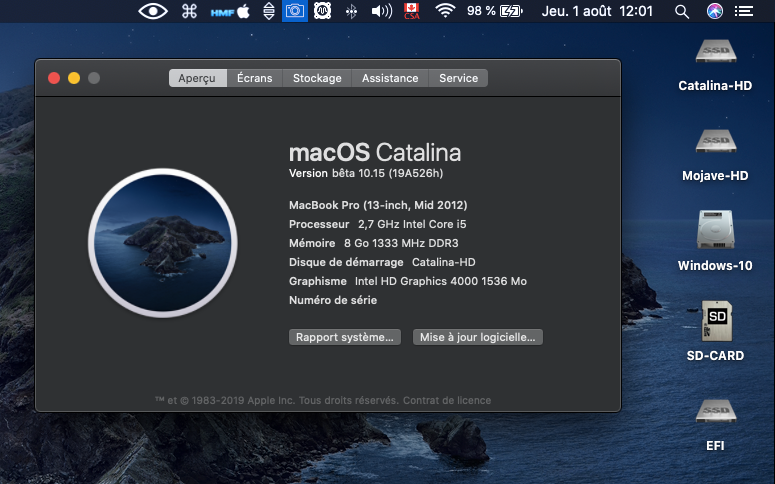Click the MacBook Pro (13-inch, Mid 2012) text
The image size is (775, 484).
(x=378, y=205)
